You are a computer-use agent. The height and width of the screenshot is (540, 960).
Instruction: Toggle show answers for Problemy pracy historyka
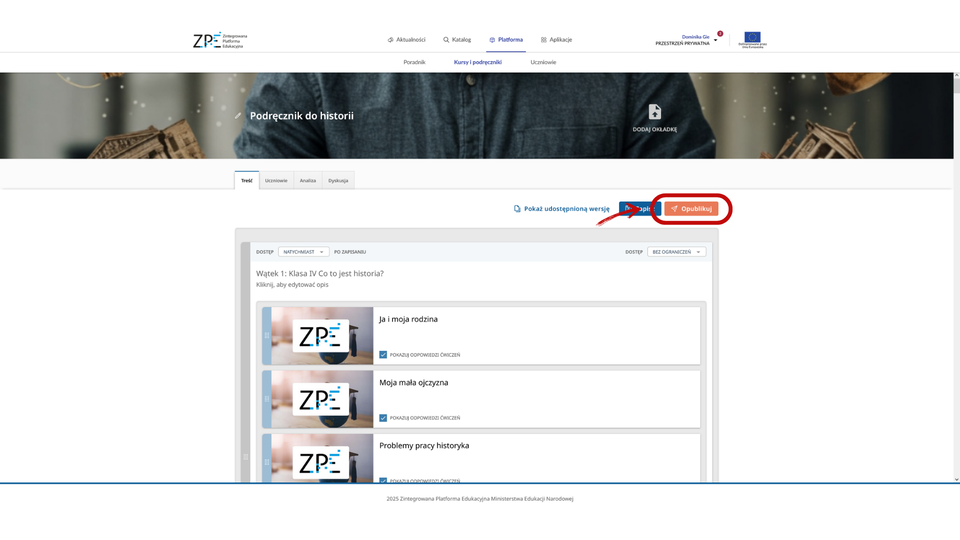point(383,480)
